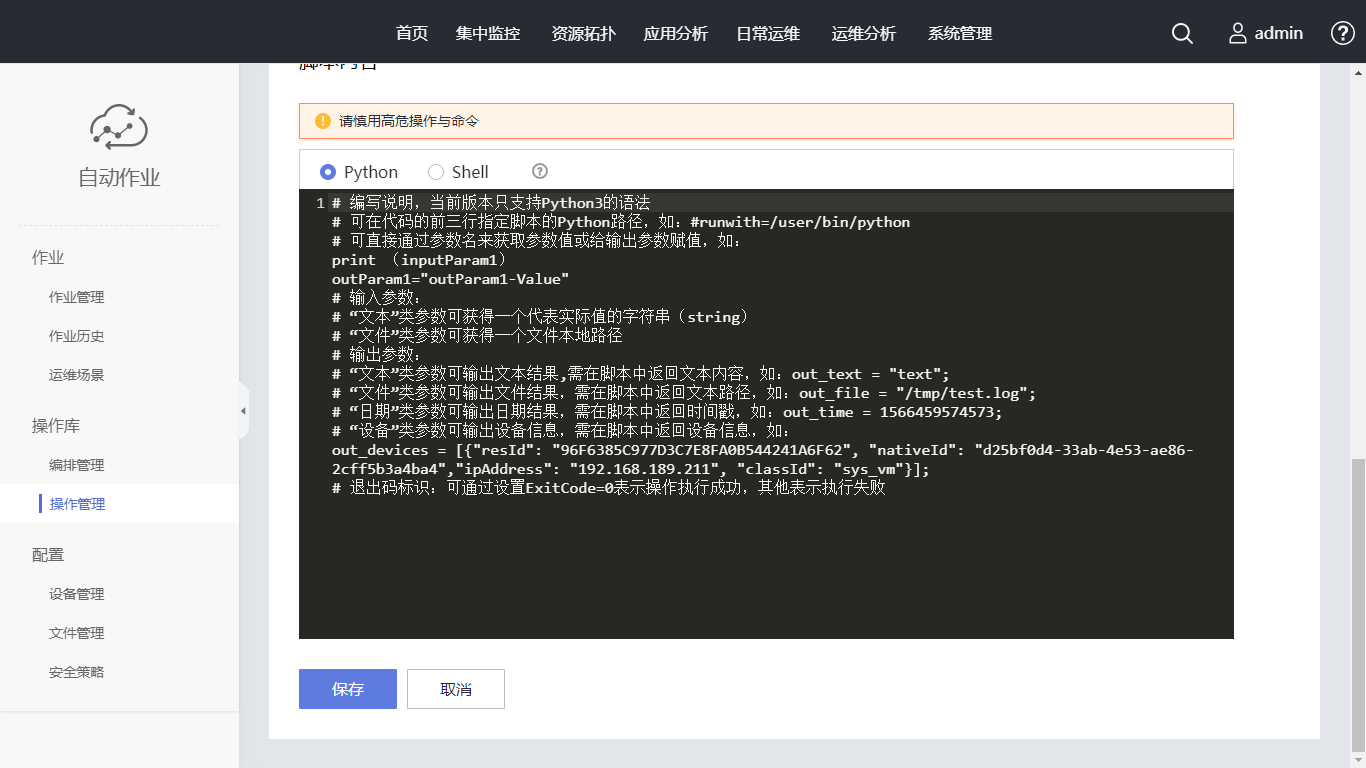The height and width of the screenshot is (768, 1366).
Task: Open the 集中监控 top menu
Action: [488, 34]
